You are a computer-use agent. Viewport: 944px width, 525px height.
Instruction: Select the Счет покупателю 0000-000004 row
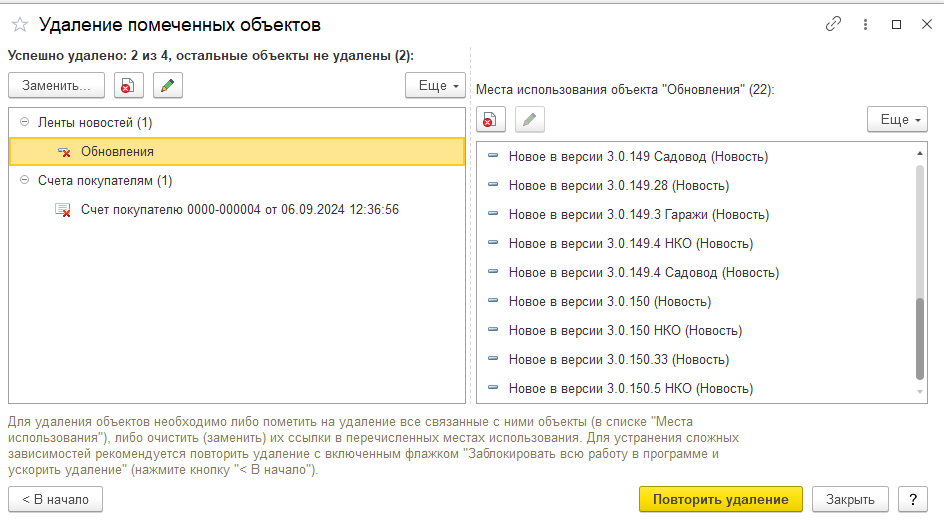pyautogui.click(x=237, y=210)
